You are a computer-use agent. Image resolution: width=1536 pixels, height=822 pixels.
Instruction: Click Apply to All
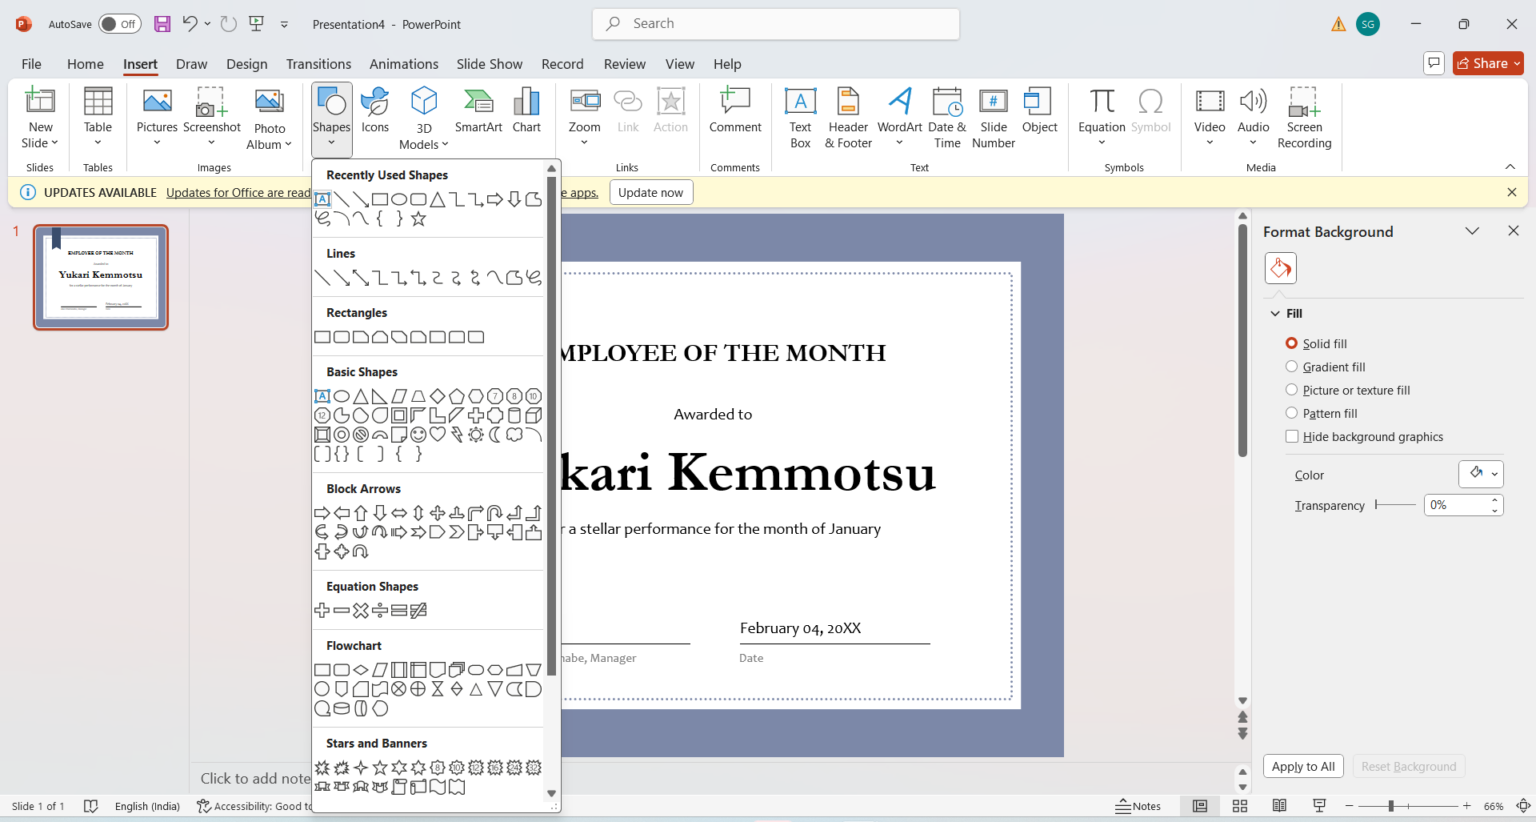(1303, 766)
